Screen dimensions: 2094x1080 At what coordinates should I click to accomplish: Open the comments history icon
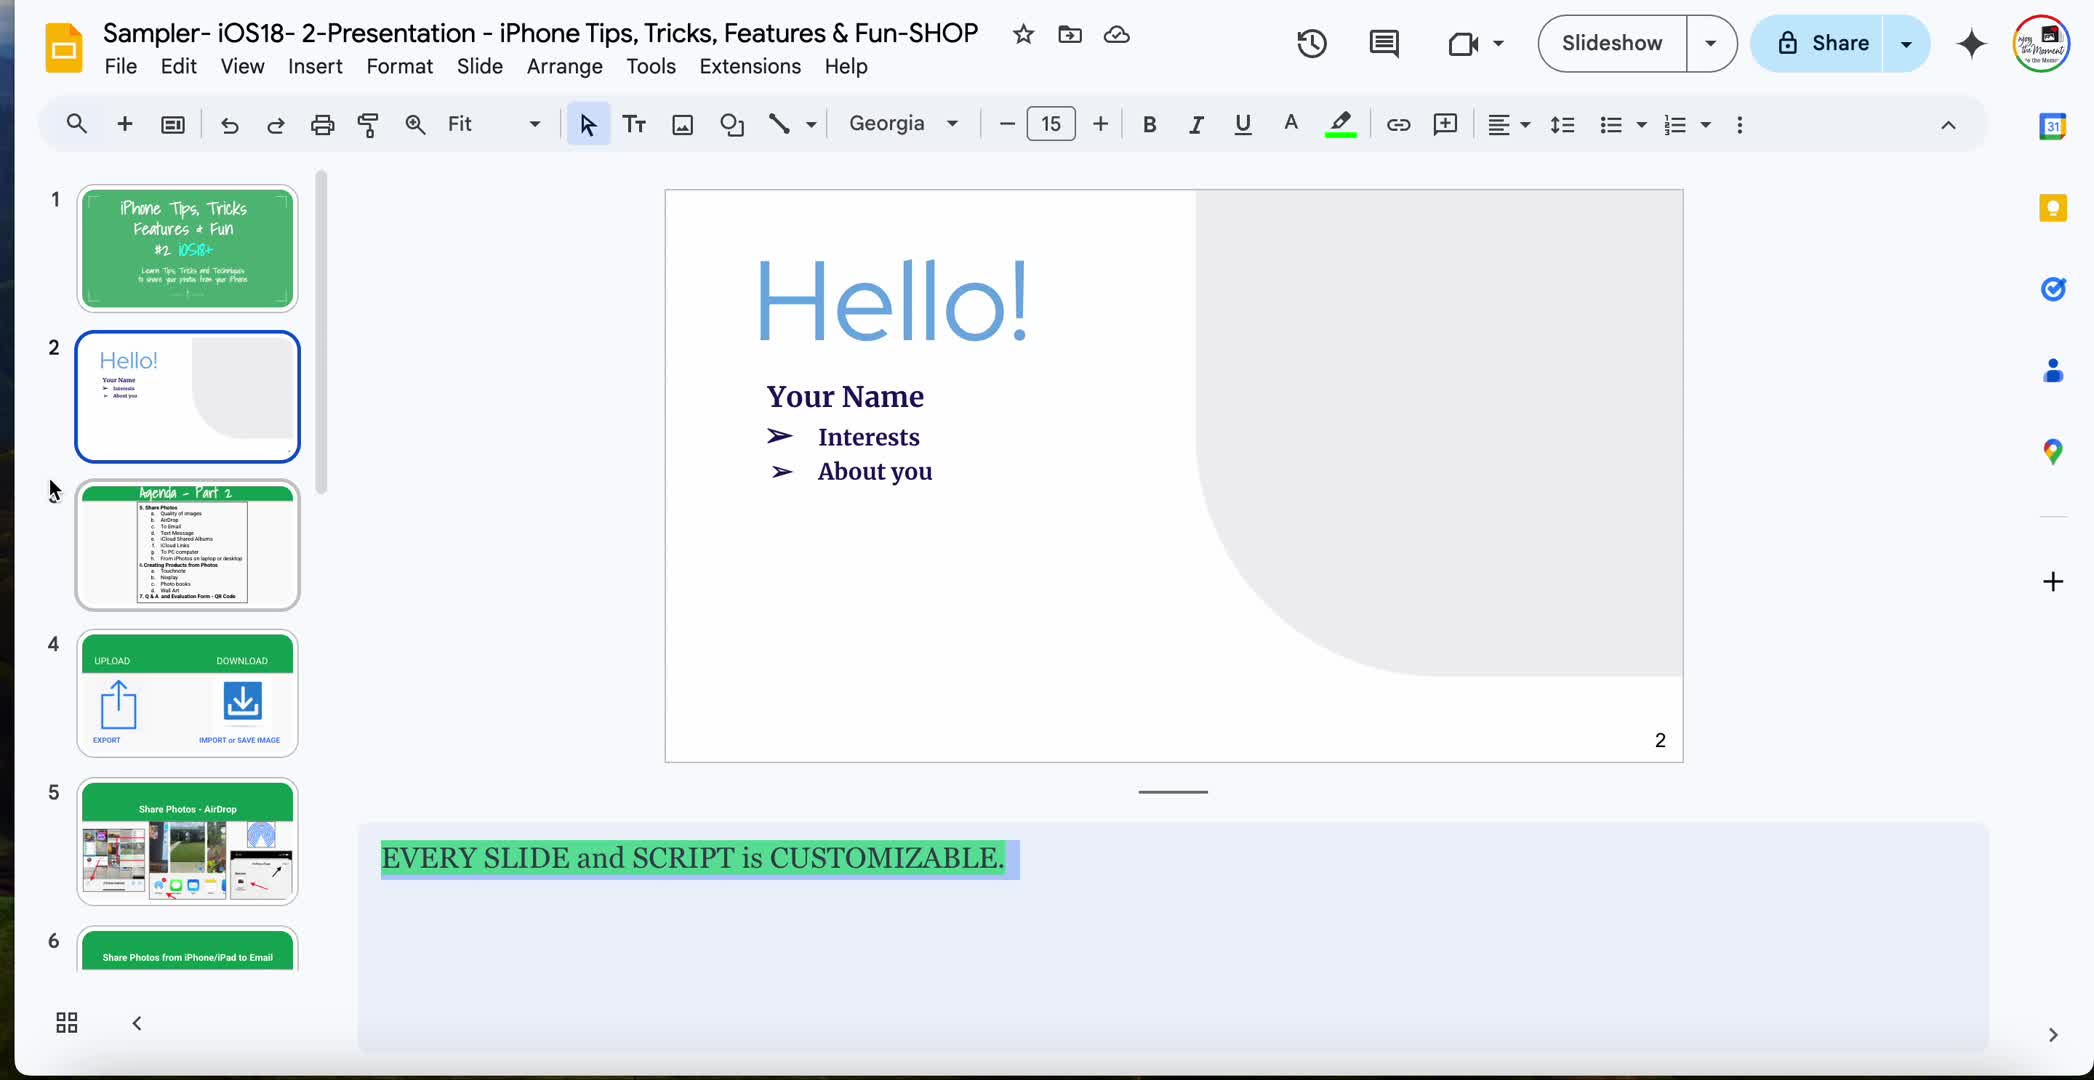click(1384, 43)
